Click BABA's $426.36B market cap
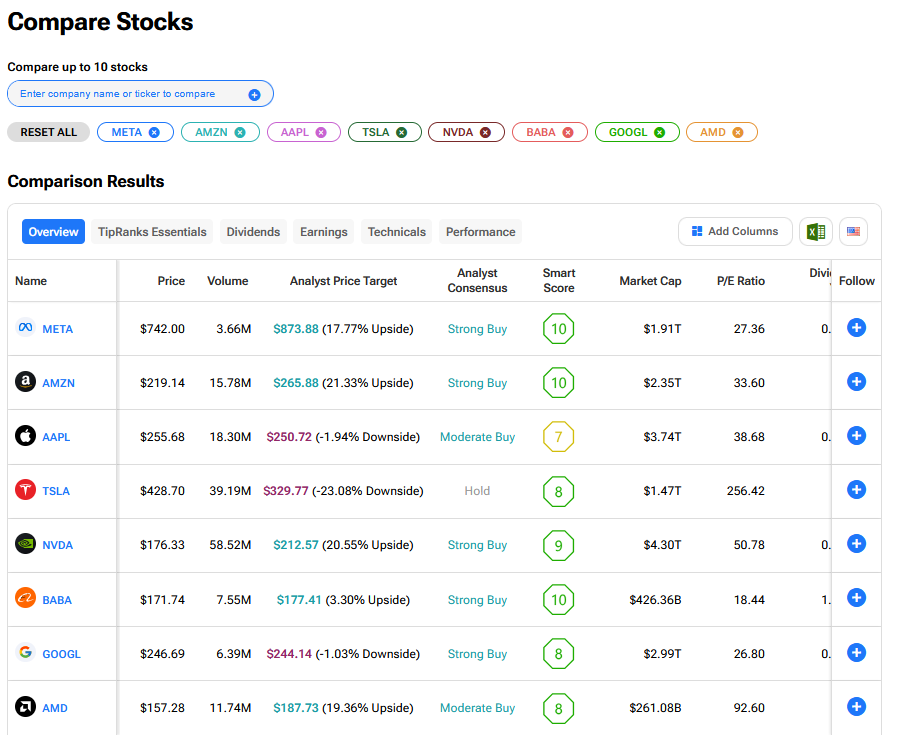This screenshot has width=899, height=735. 655,600
